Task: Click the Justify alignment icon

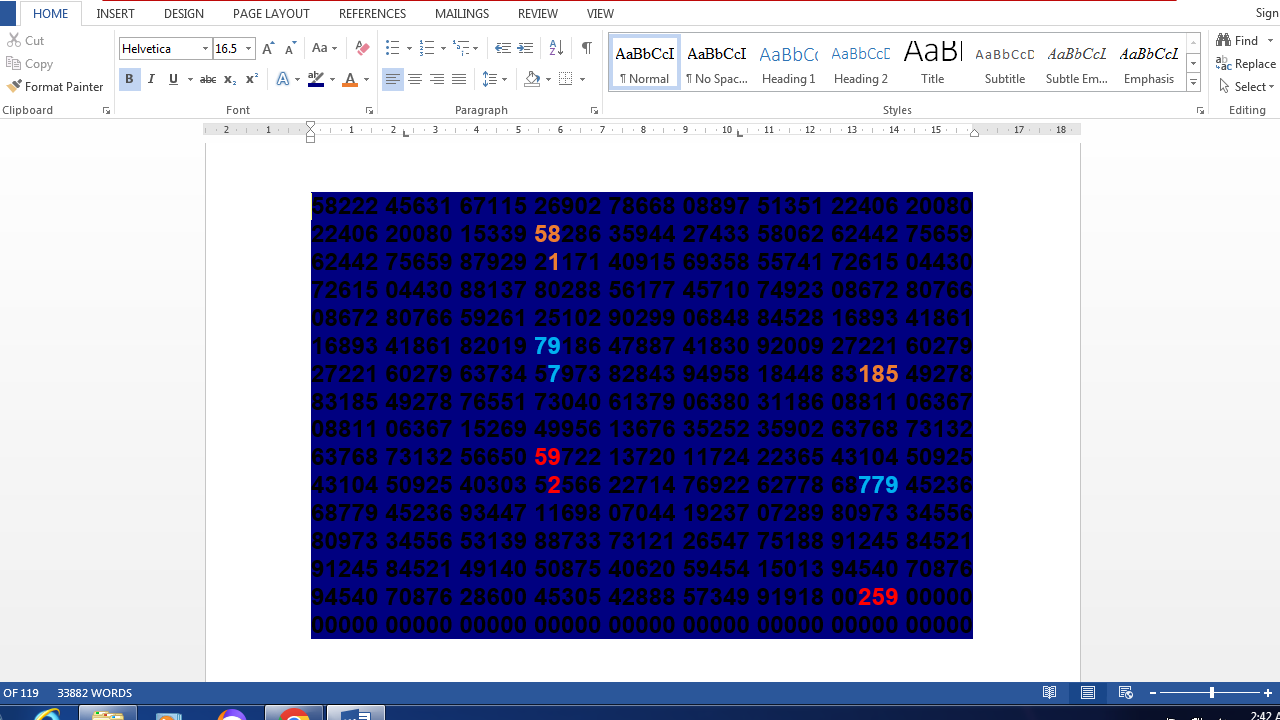Action: (x=459, y=79)
